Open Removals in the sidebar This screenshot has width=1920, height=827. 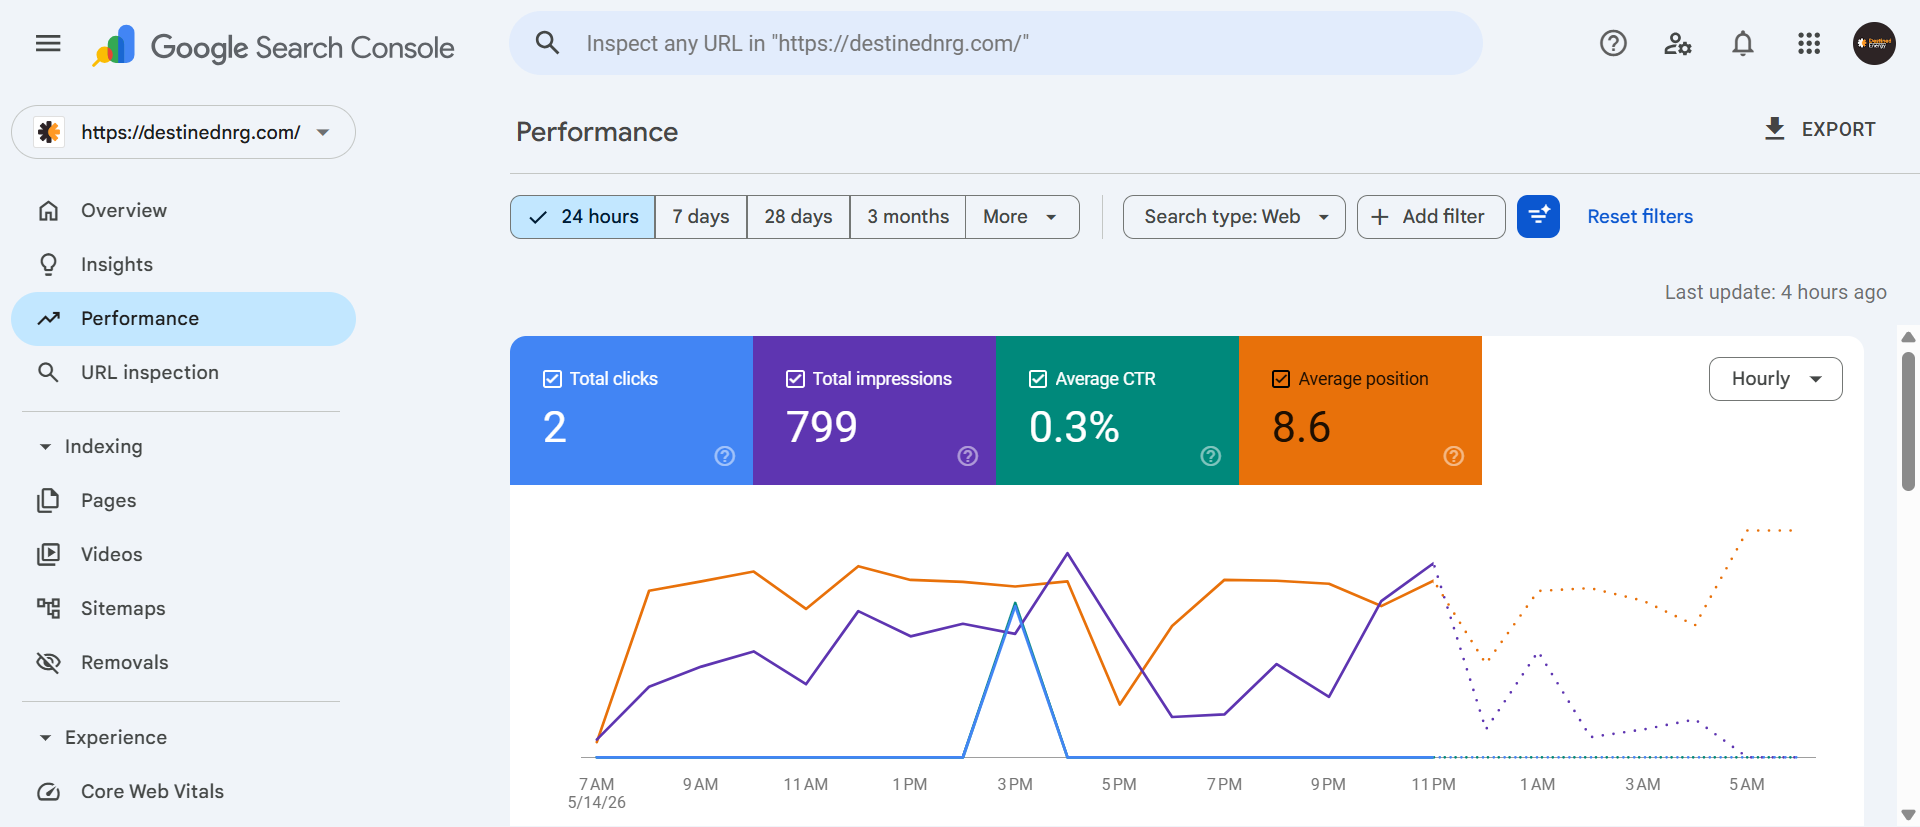coord(184,662)
